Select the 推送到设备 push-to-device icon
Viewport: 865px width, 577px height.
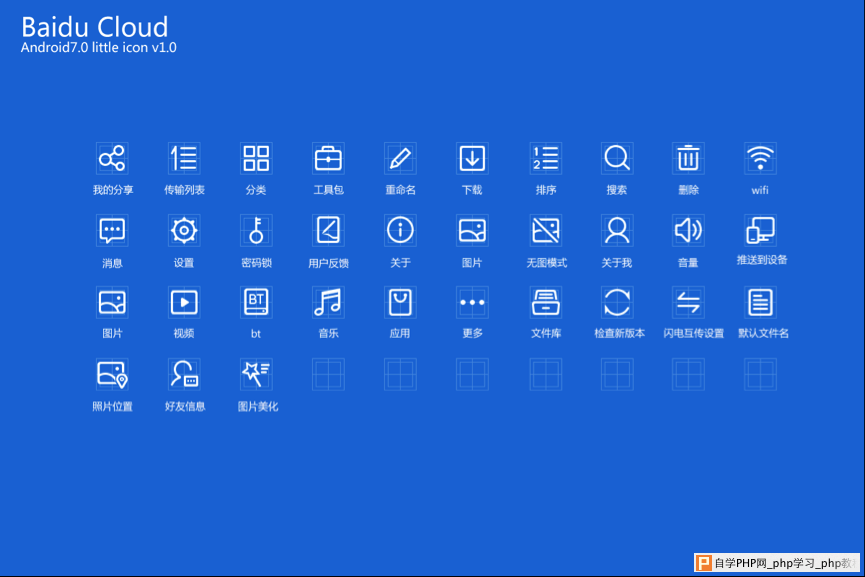tap(760, 231)
